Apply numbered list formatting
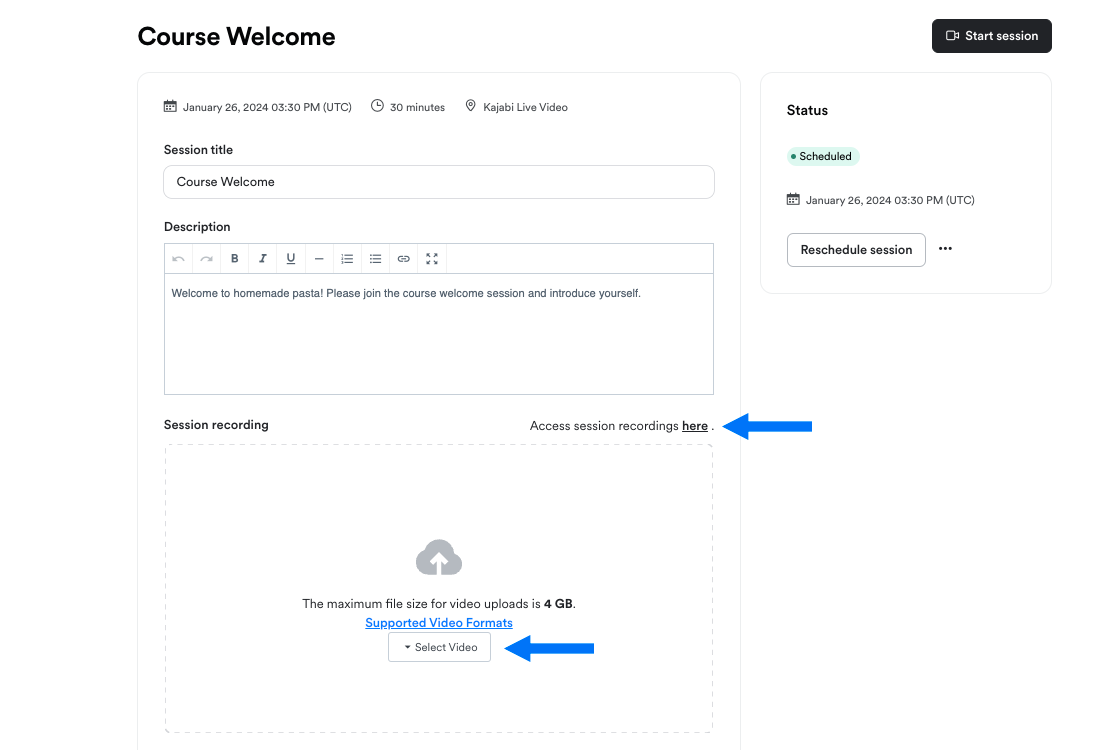 [347, 259]
